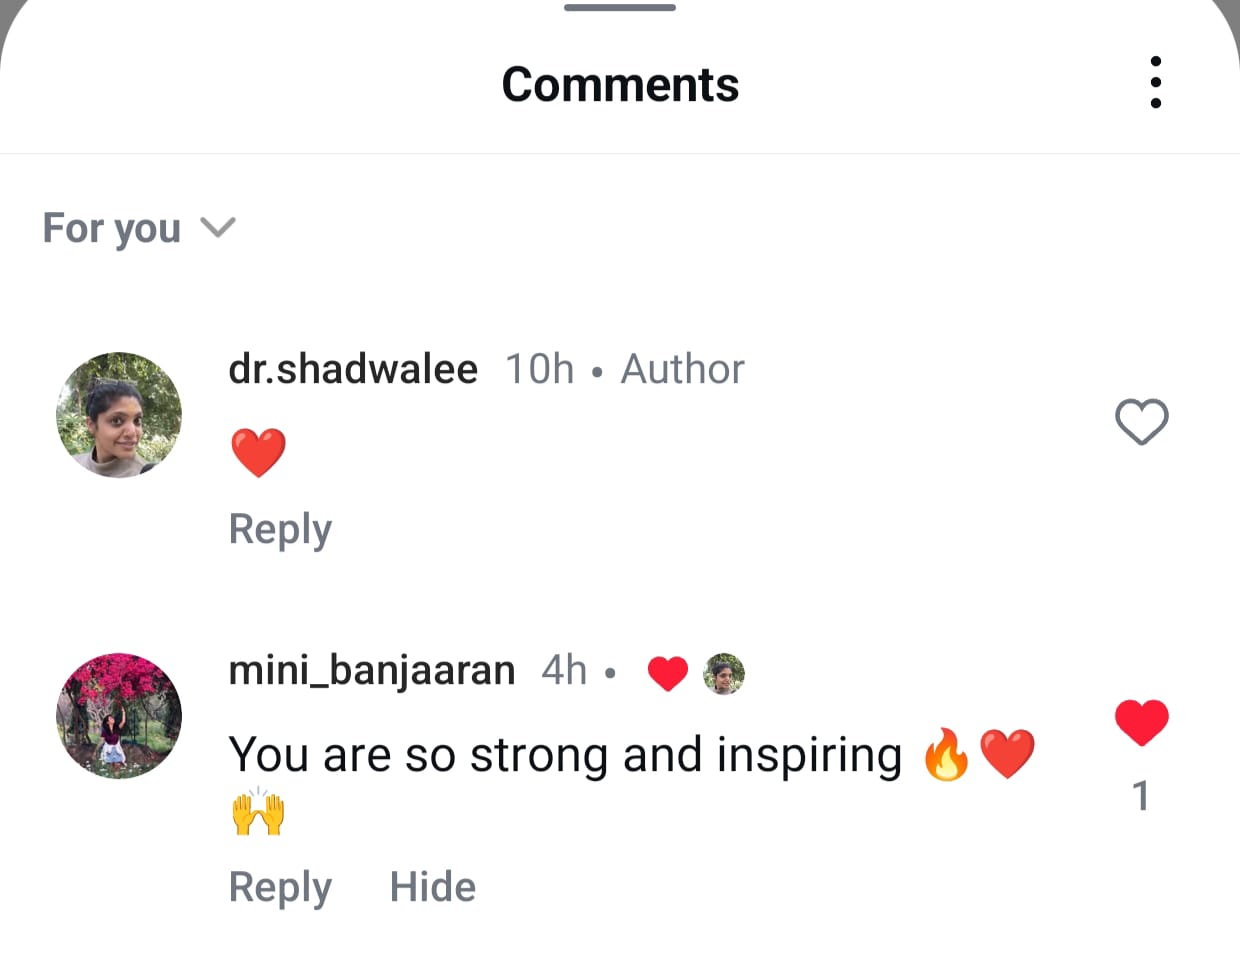Open the three-dot options menu
This screenshot has height=959, width=1240.
(1156, 82)
